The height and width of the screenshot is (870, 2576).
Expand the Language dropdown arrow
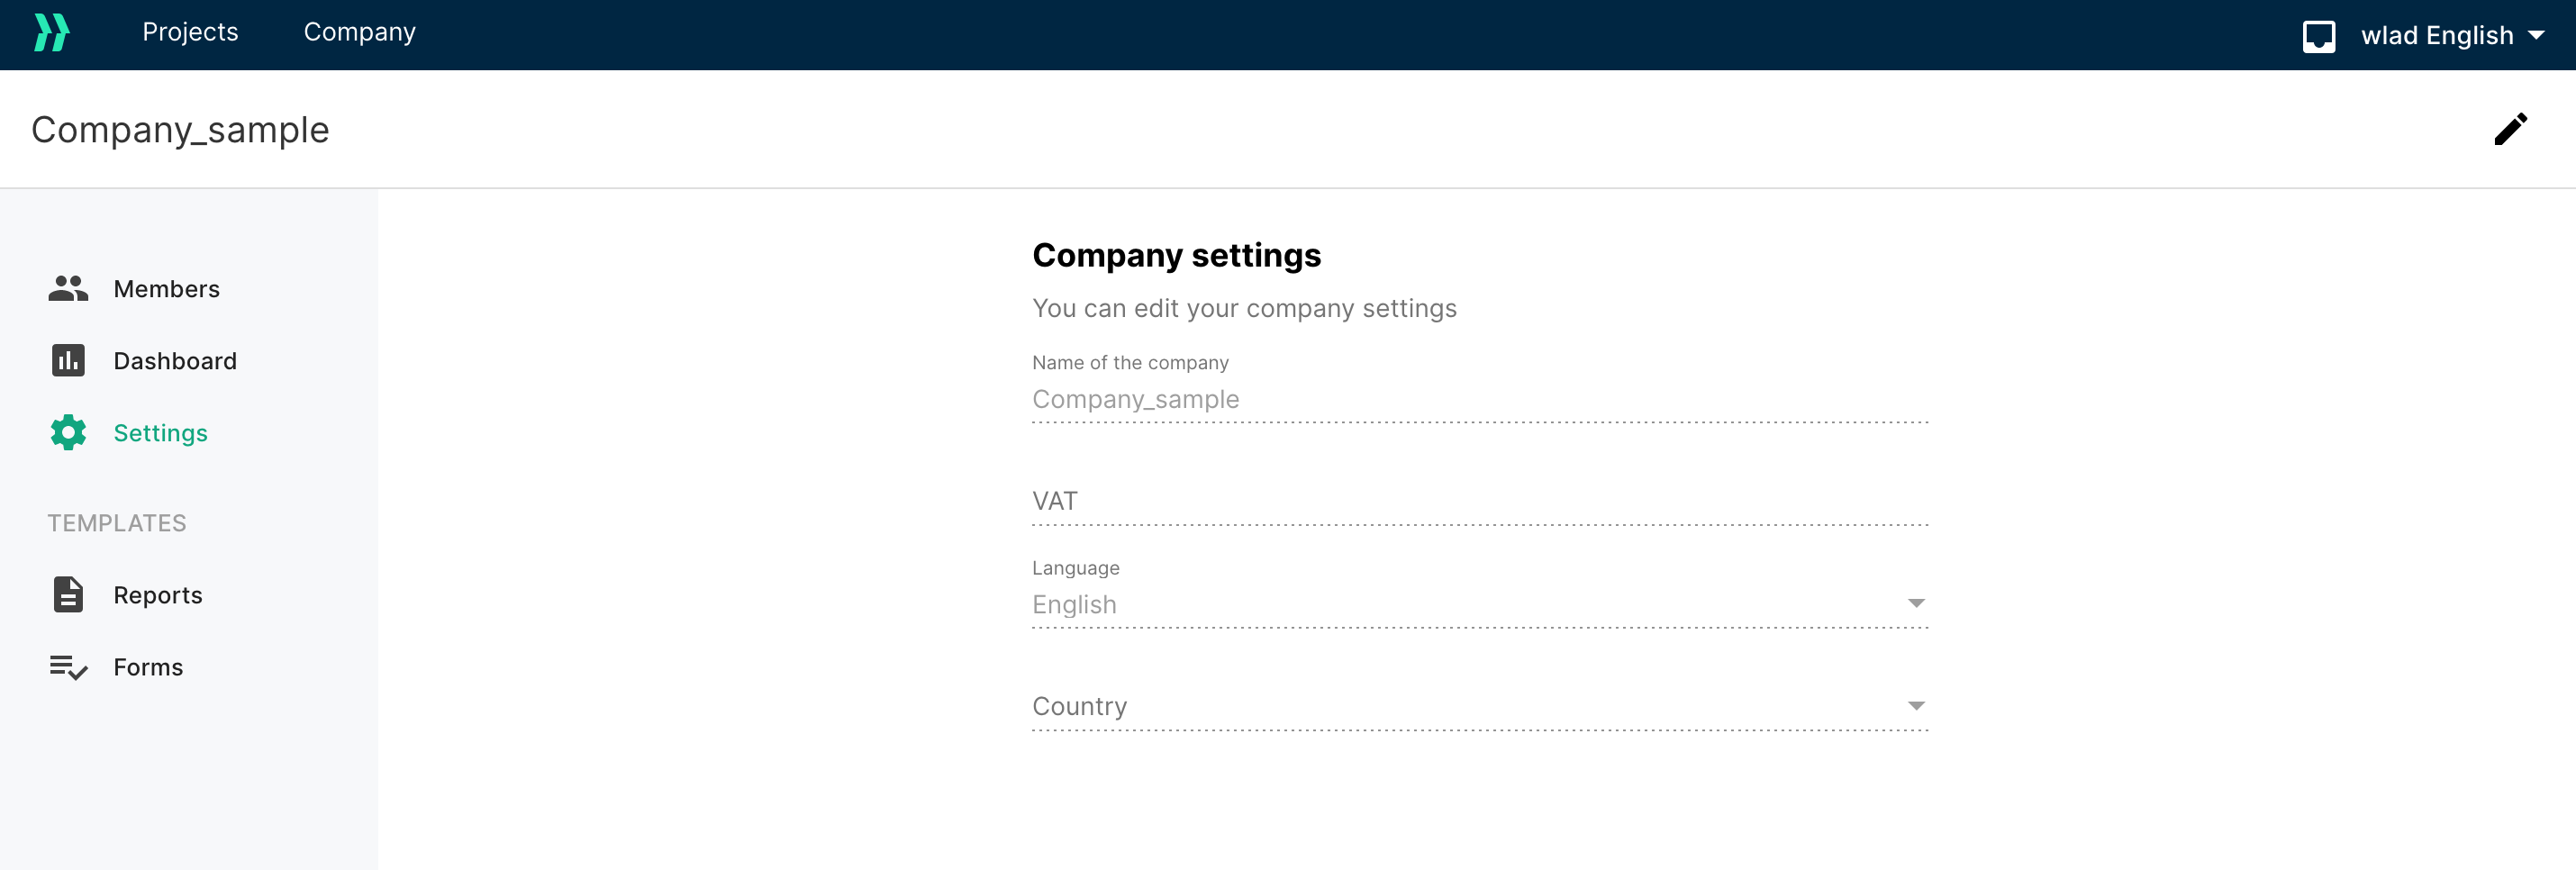pos(1915,603)
